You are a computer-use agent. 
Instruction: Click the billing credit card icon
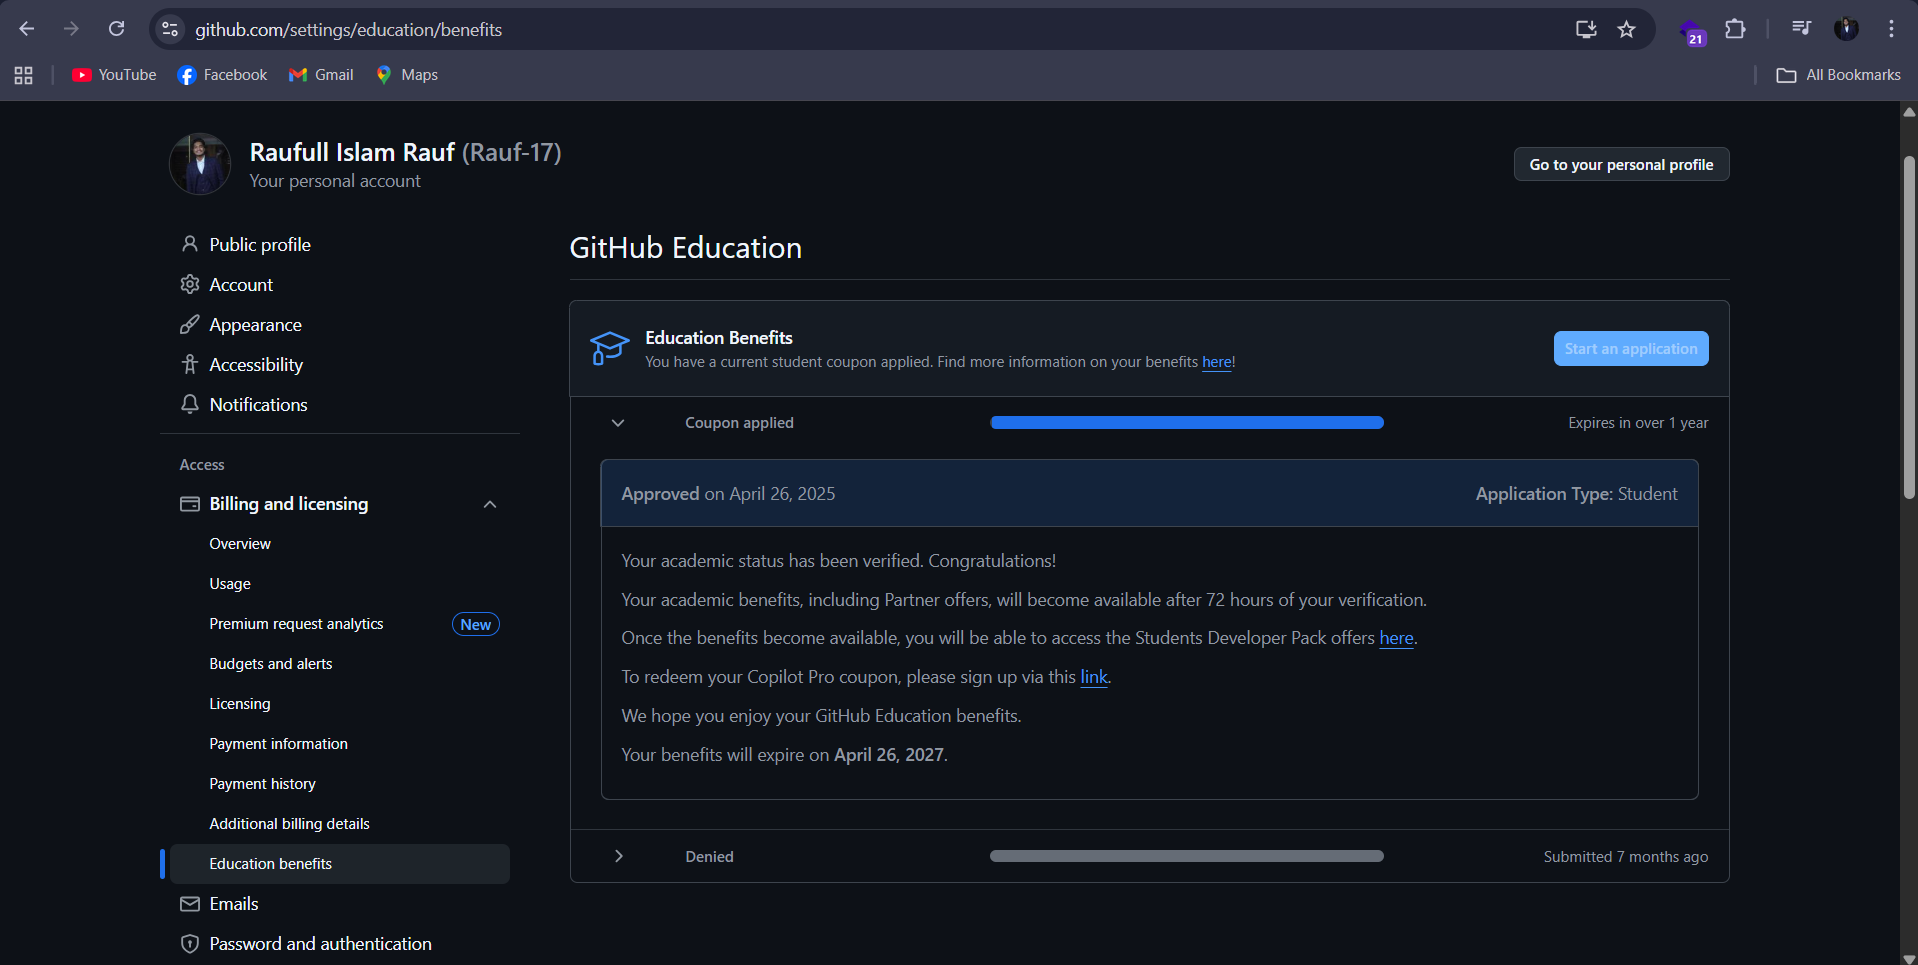pos(190,504)
